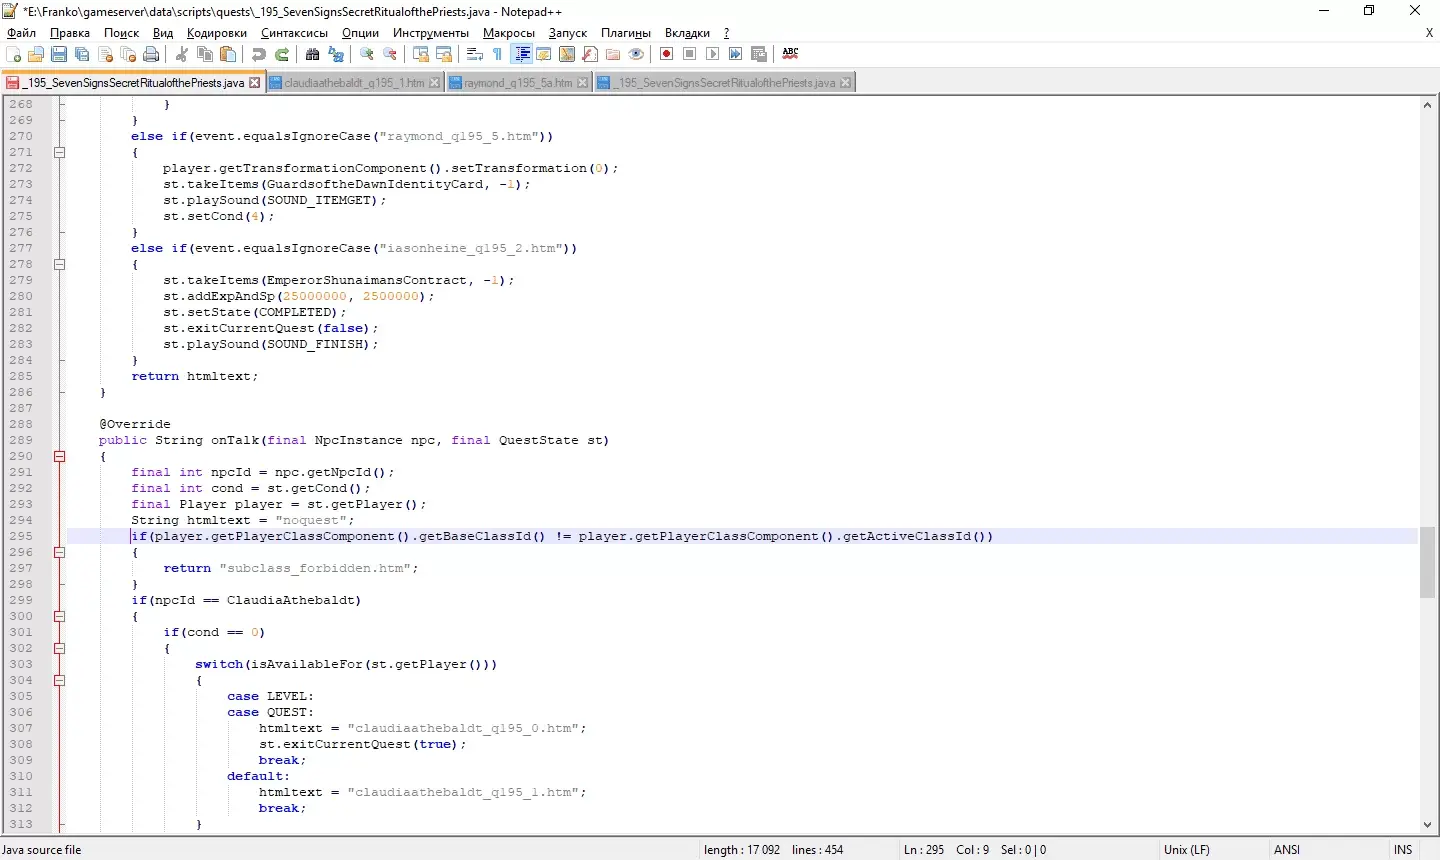The width and height of the screenshot is (1440, 860).
Task: Close the current document via toolbar icon
Action: (x=105, y=54)
